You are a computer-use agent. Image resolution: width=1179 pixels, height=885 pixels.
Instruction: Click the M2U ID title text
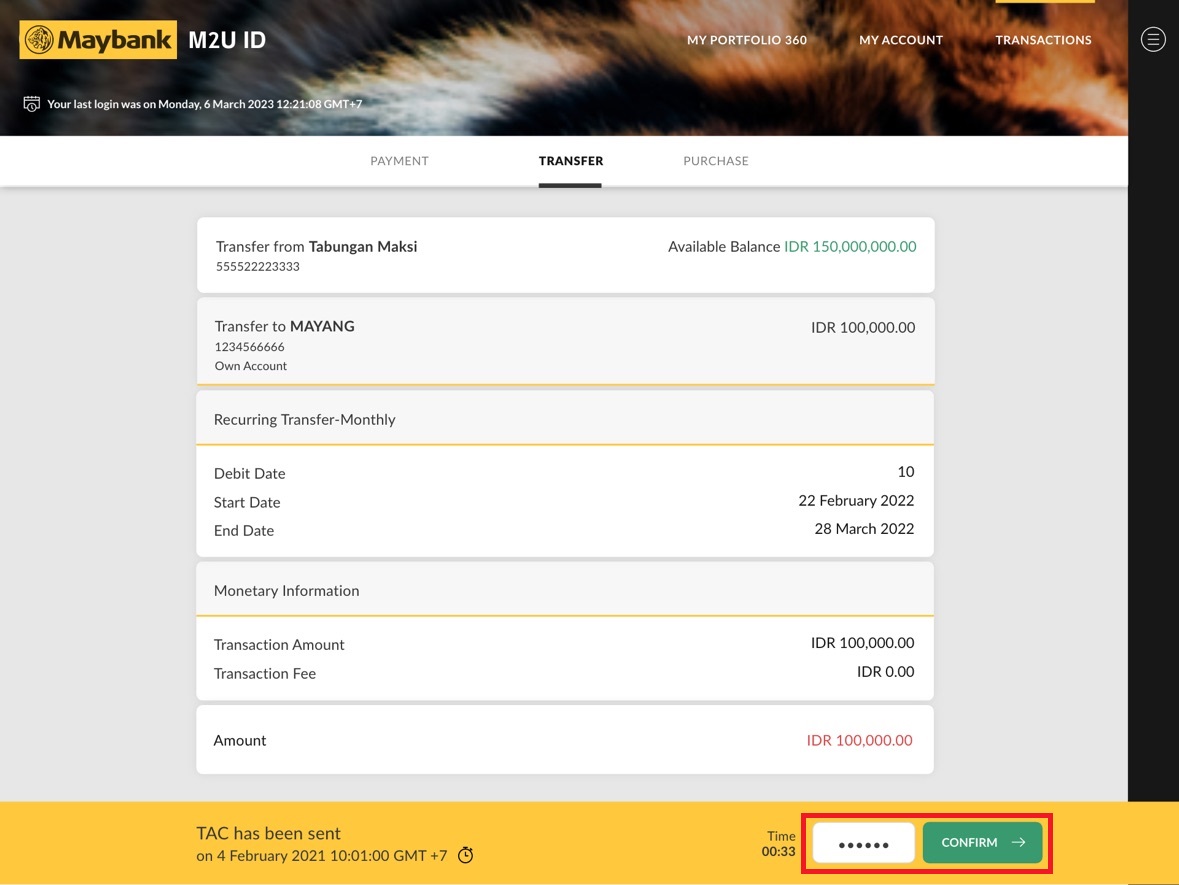coord(227,41)
